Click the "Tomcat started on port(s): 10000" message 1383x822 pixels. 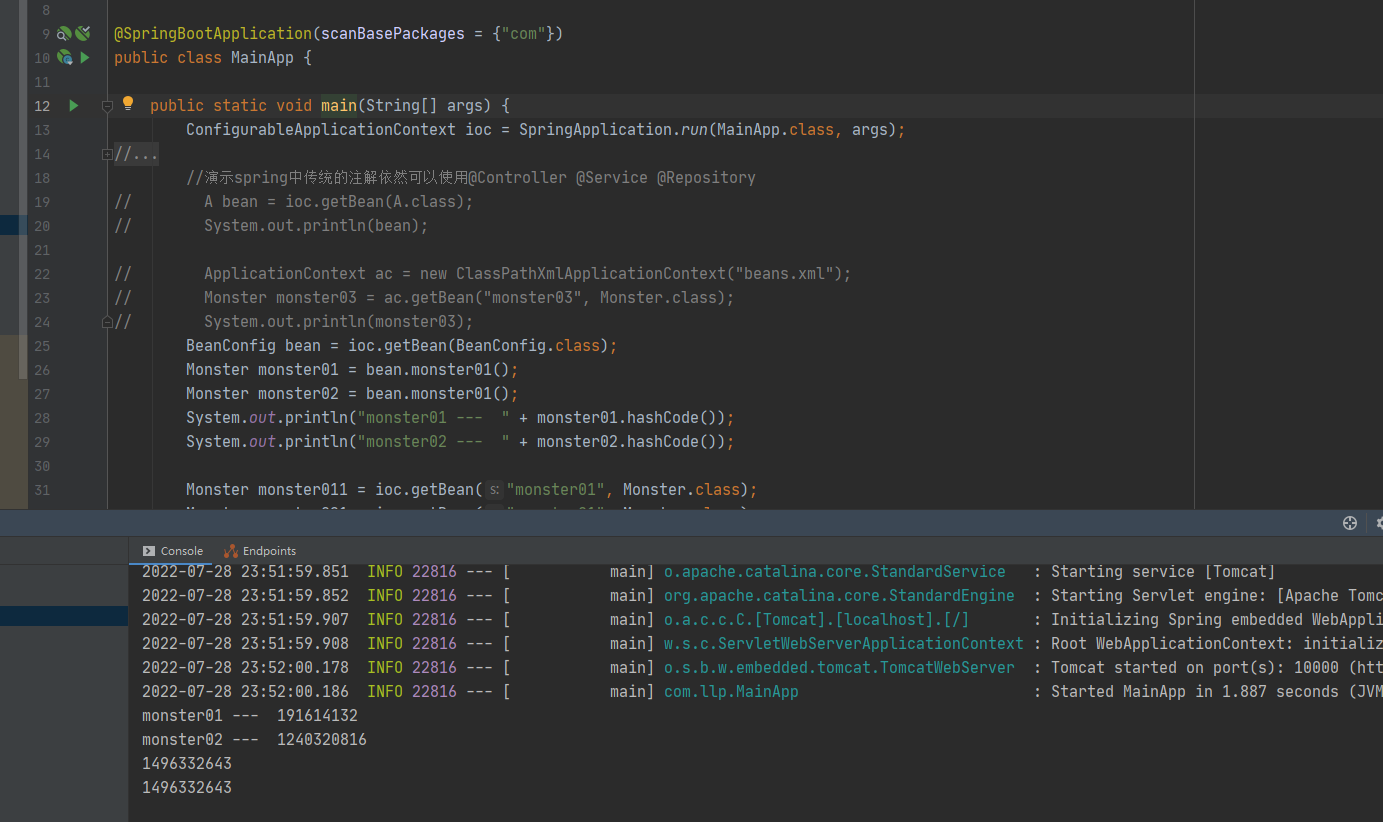pyautogui.click(x=1217, y=668)
